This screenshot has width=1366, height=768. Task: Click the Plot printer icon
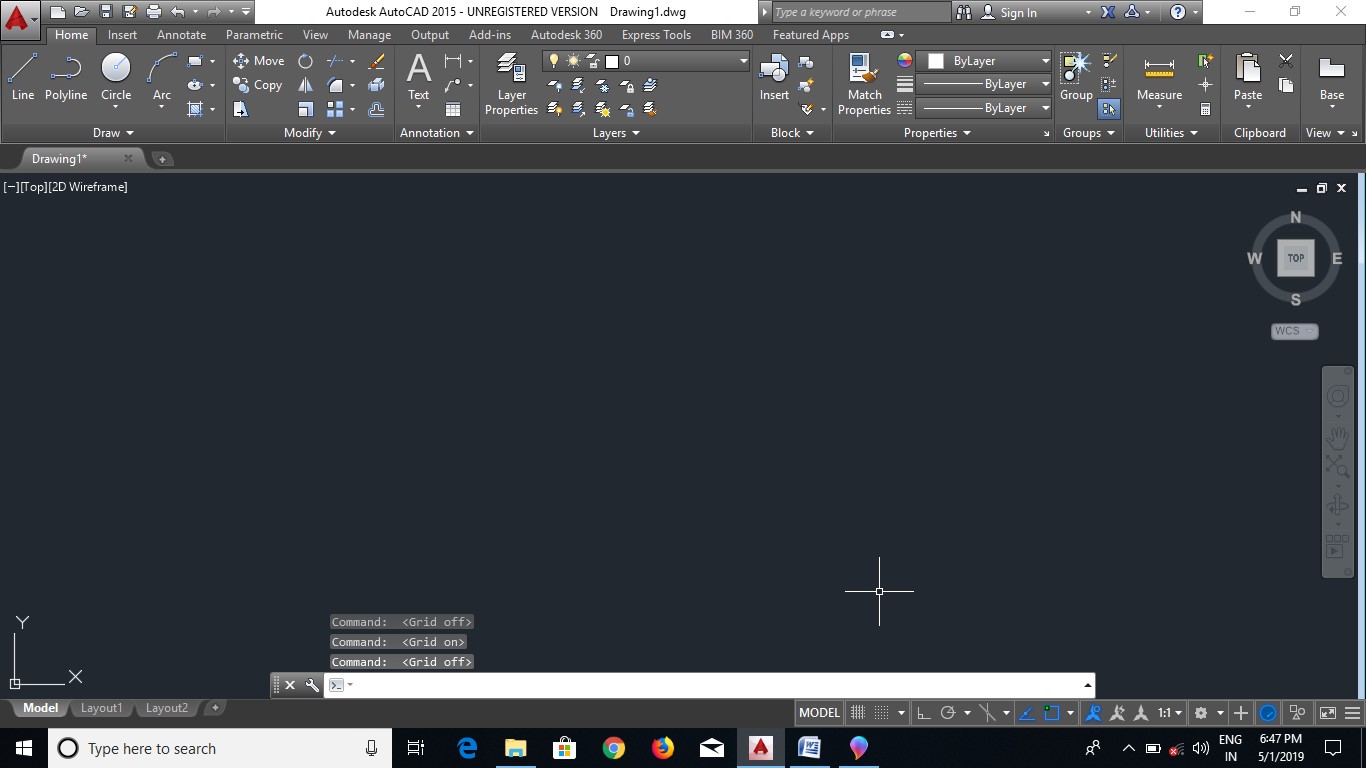tap(153, 12)
